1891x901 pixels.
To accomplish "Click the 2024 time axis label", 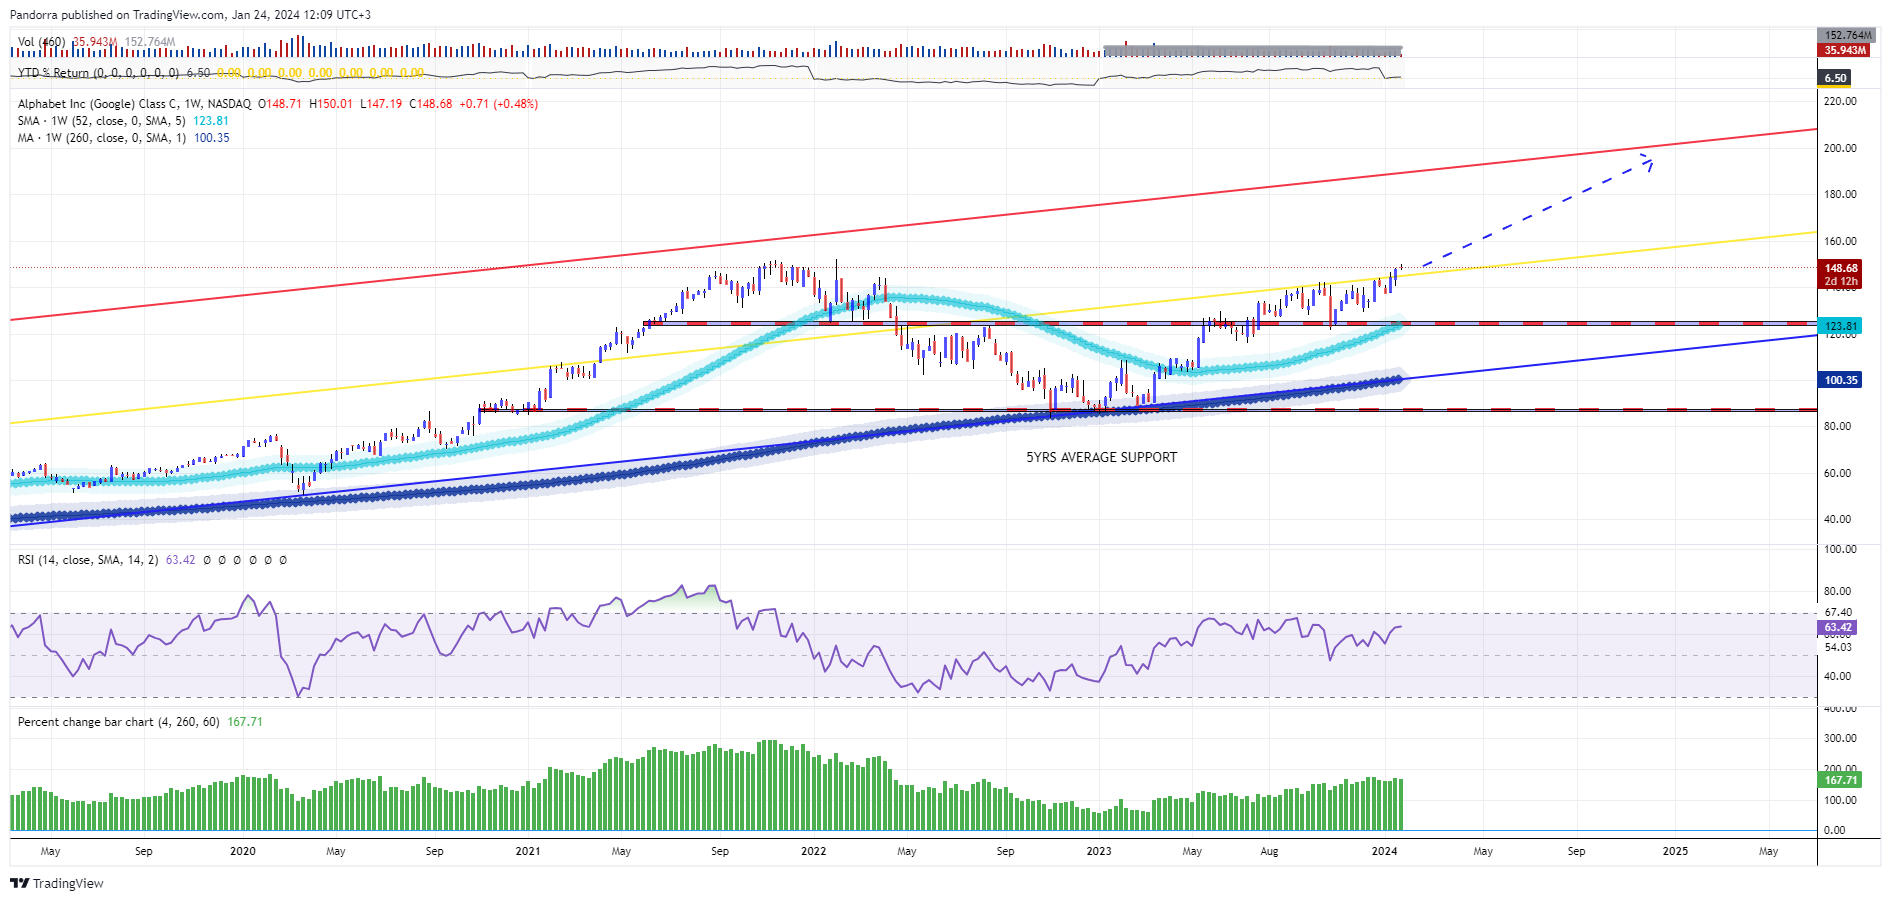I will point(1385,851).
